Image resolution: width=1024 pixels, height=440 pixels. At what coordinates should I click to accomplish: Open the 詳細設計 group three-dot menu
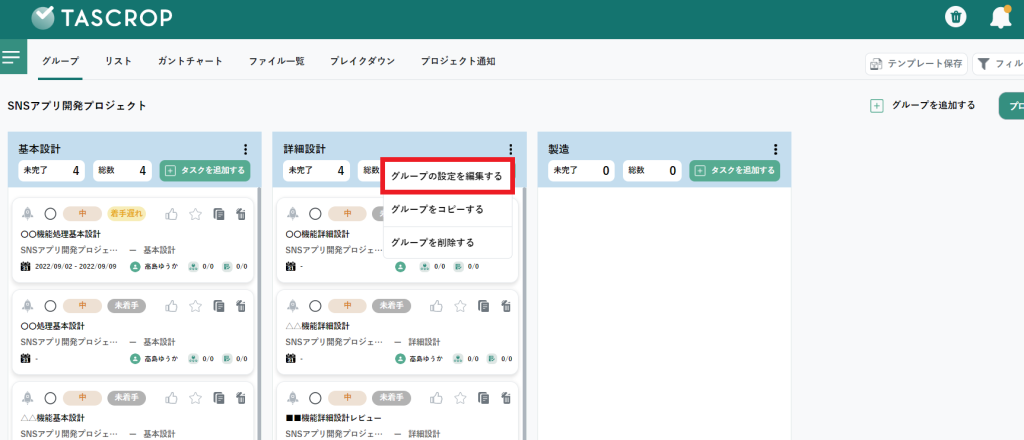510,149
